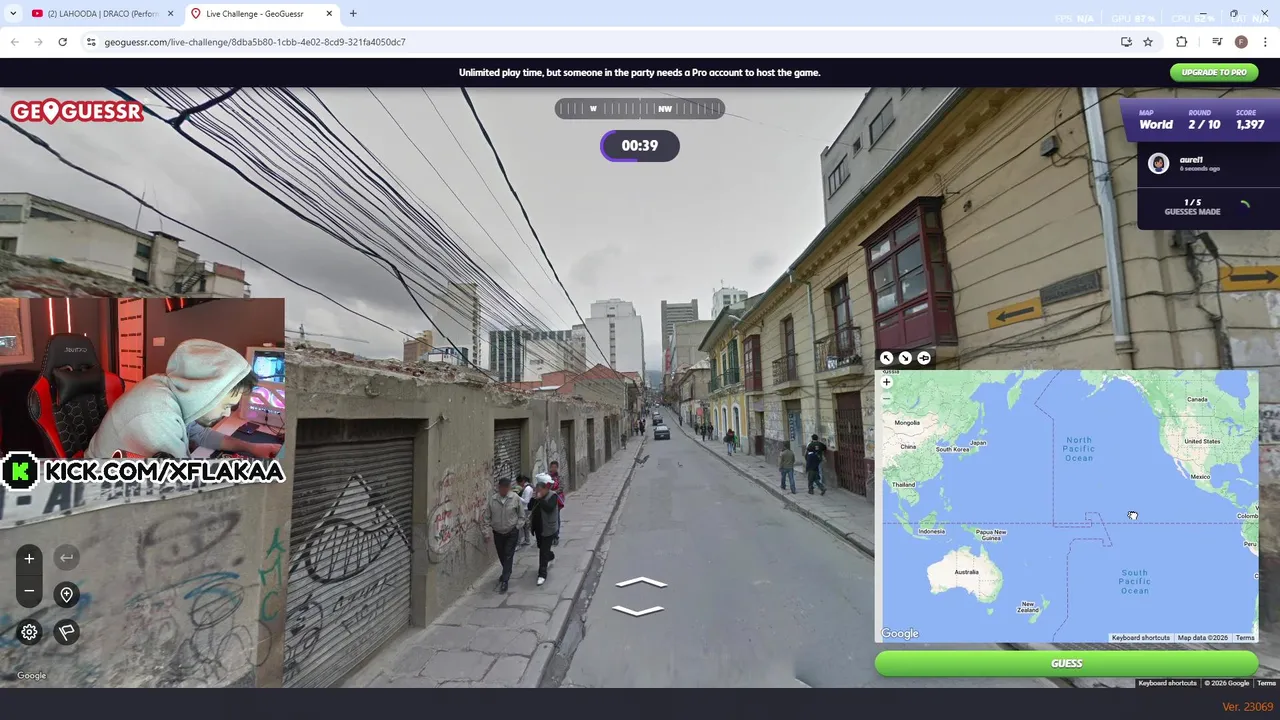
Task: Zoom in the street view with plus
Action: (x=29, y=559)
